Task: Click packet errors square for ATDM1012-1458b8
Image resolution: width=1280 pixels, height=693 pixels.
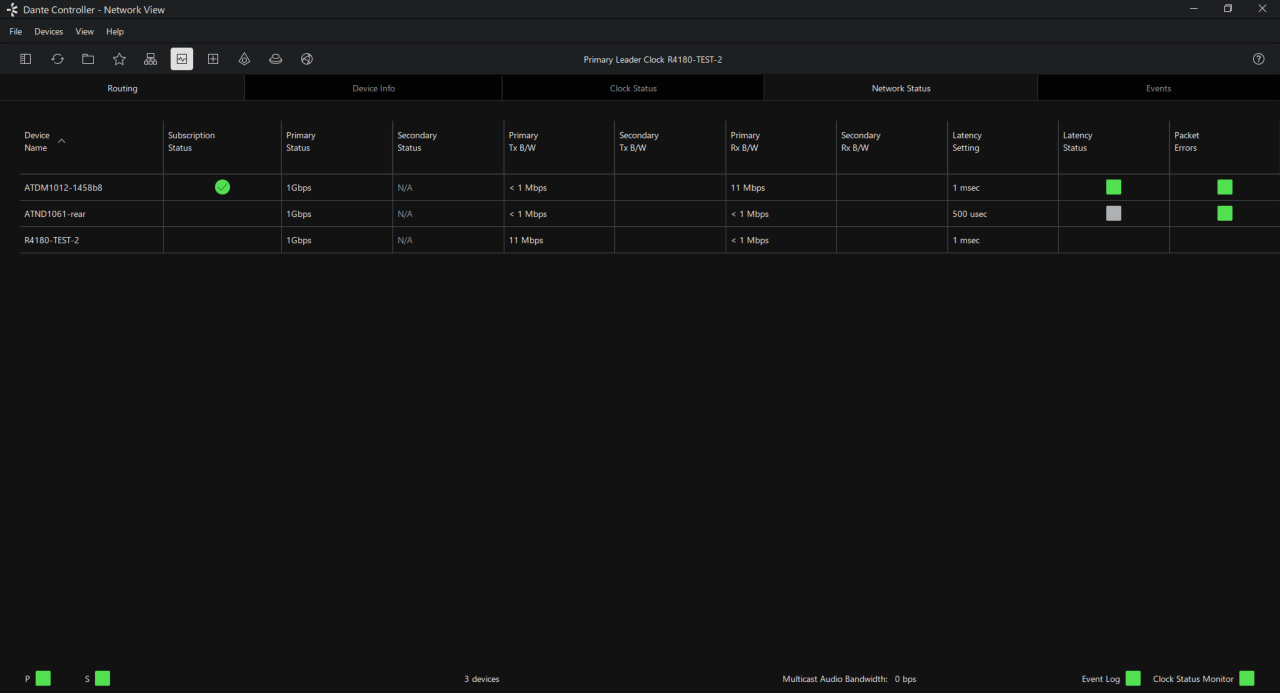Action: [x=1224, y=187]
